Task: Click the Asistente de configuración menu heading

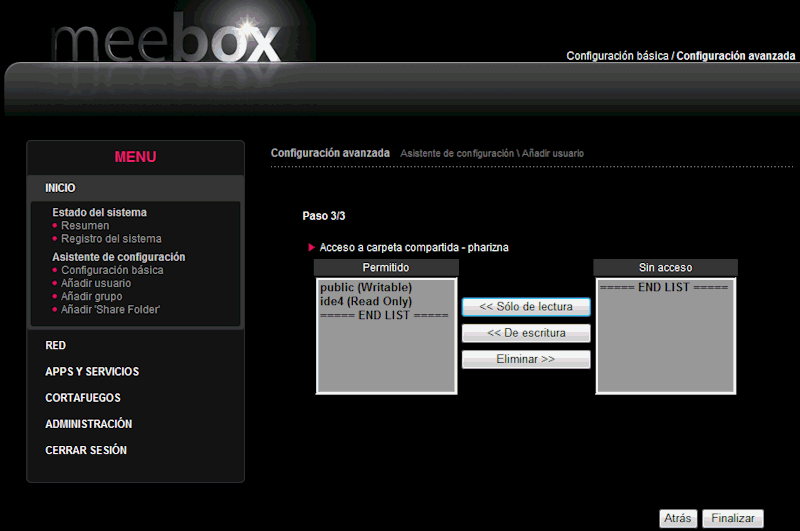Action: pos(118,257)
